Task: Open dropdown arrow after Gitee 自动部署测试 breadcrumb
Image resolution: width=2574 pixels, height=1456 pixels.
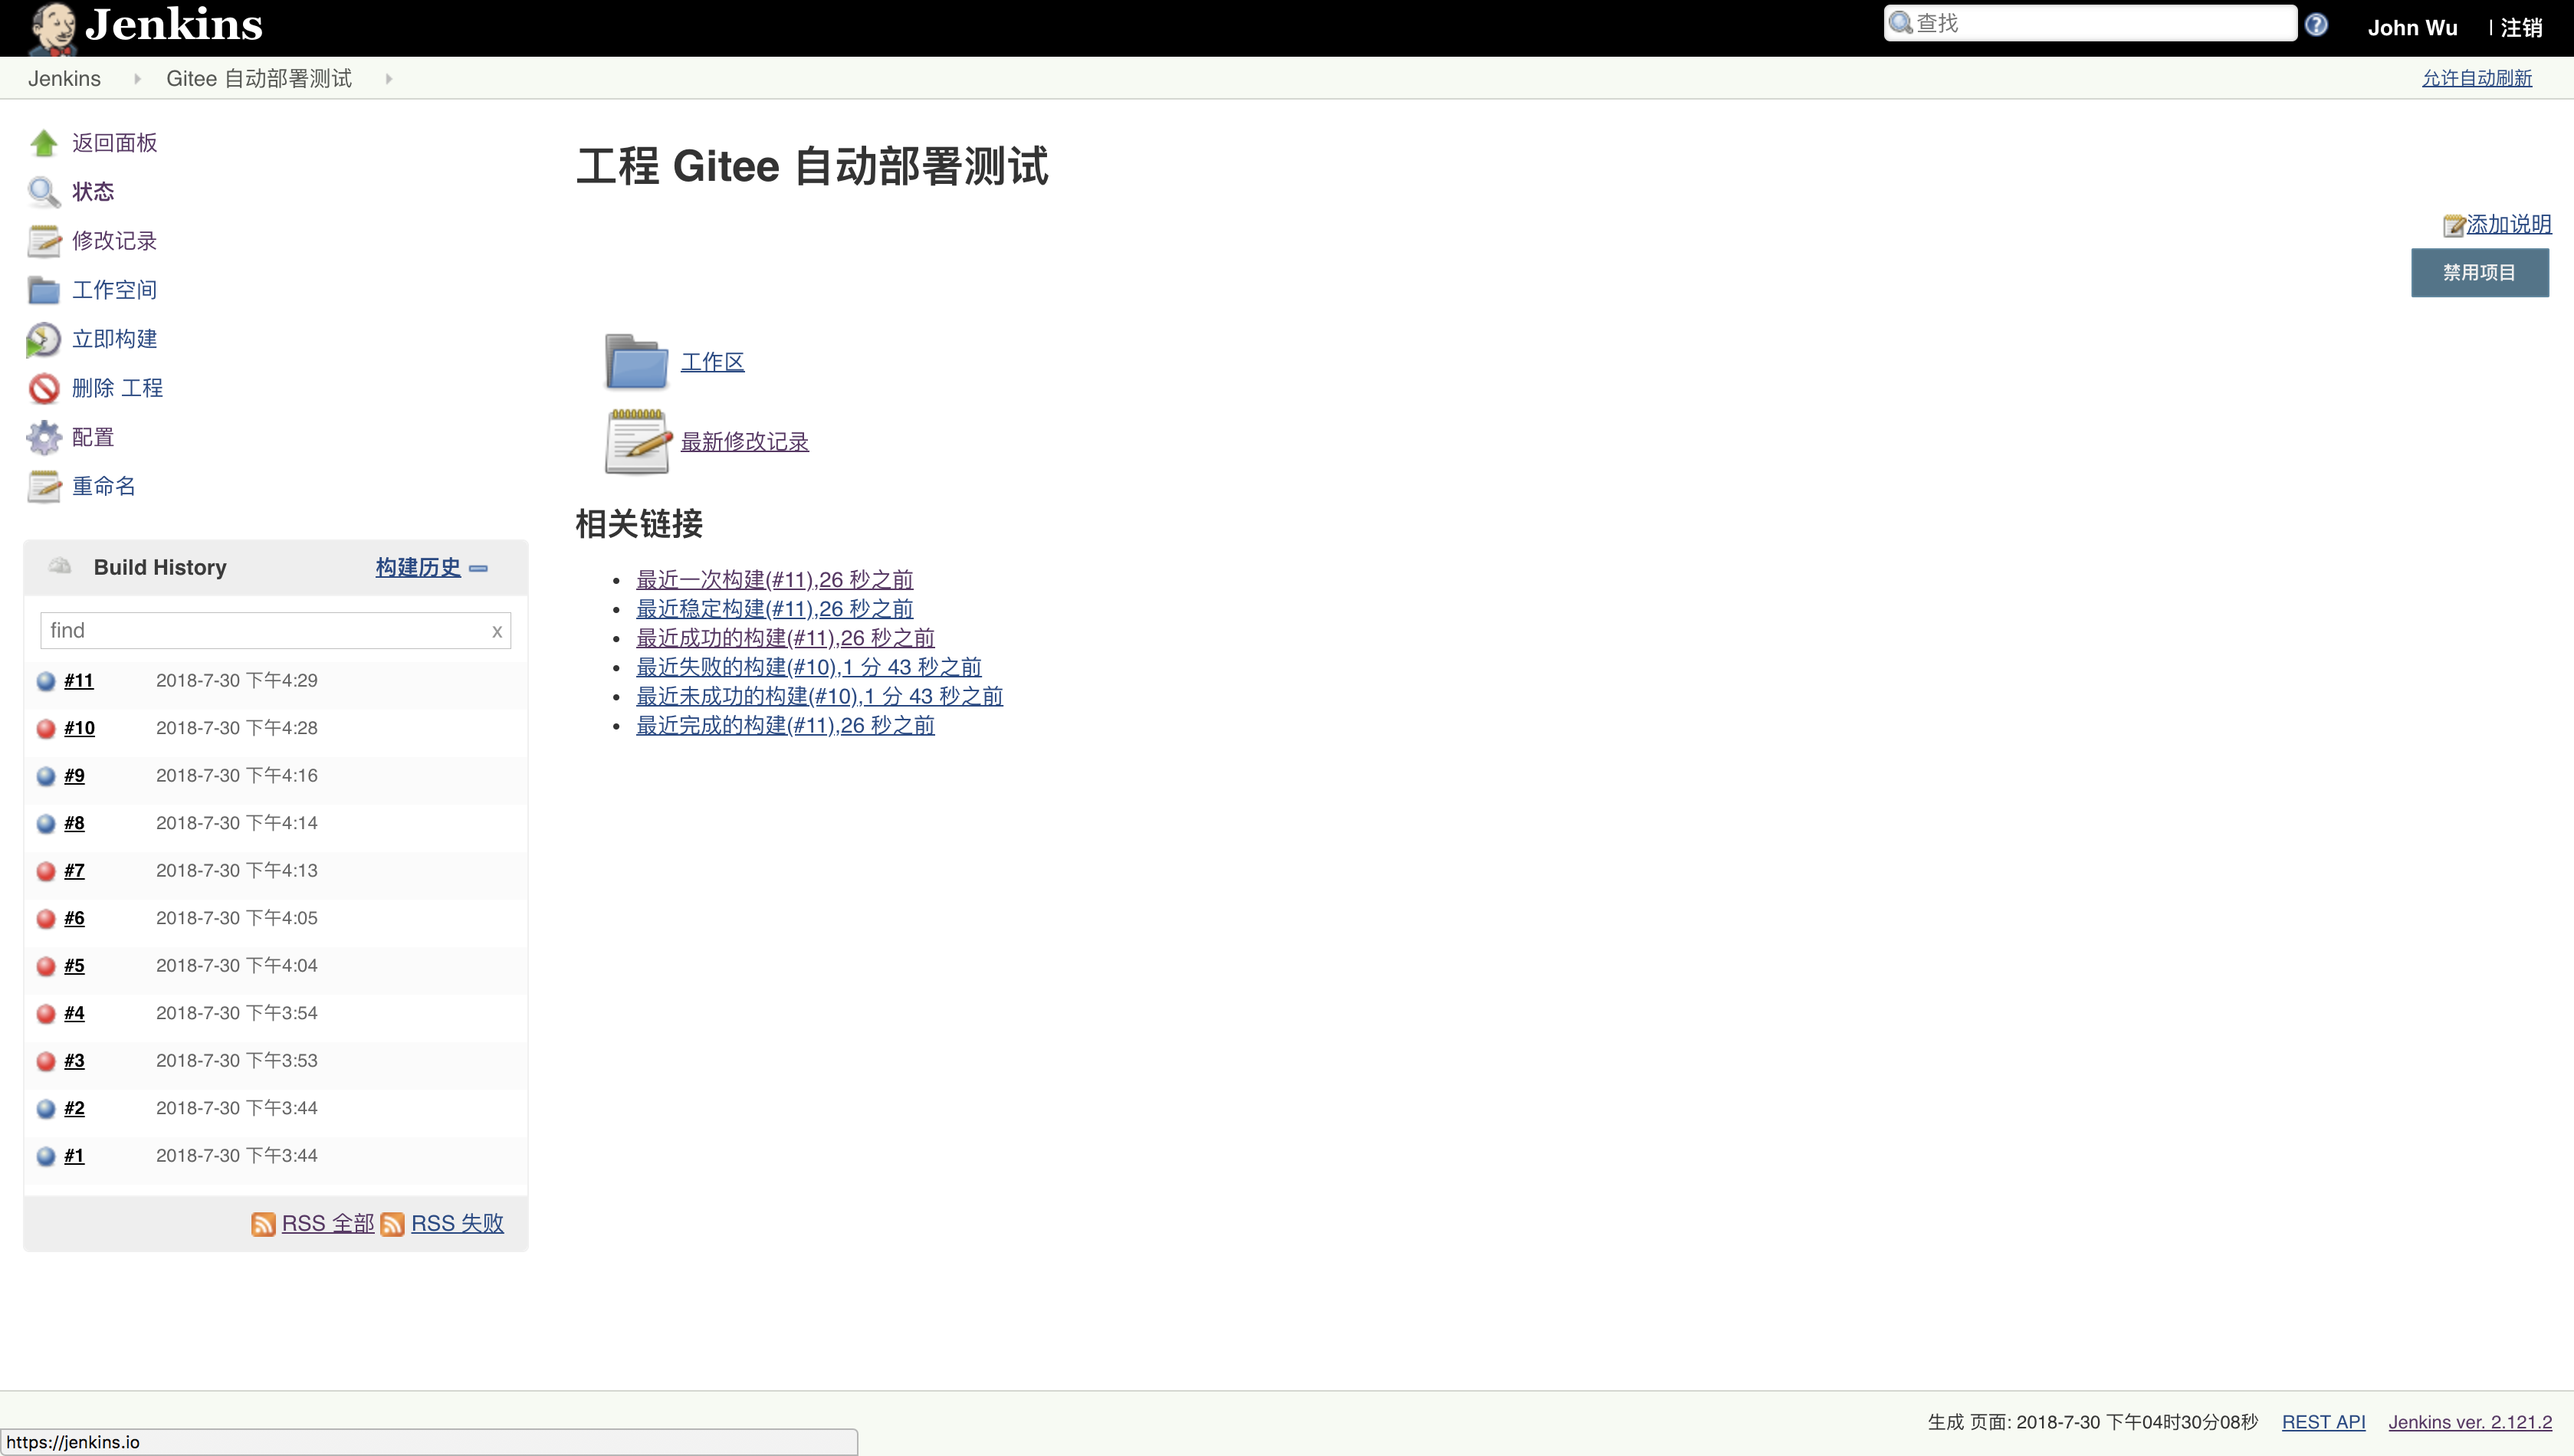Action: tap(389, 78)
